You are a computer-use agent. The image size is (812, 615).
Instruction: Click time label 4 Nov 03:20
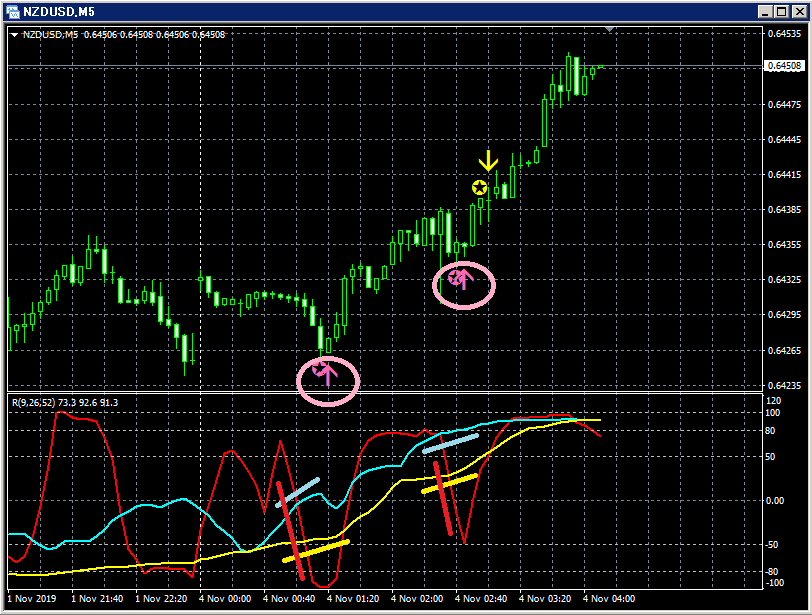tap(545, 599)
